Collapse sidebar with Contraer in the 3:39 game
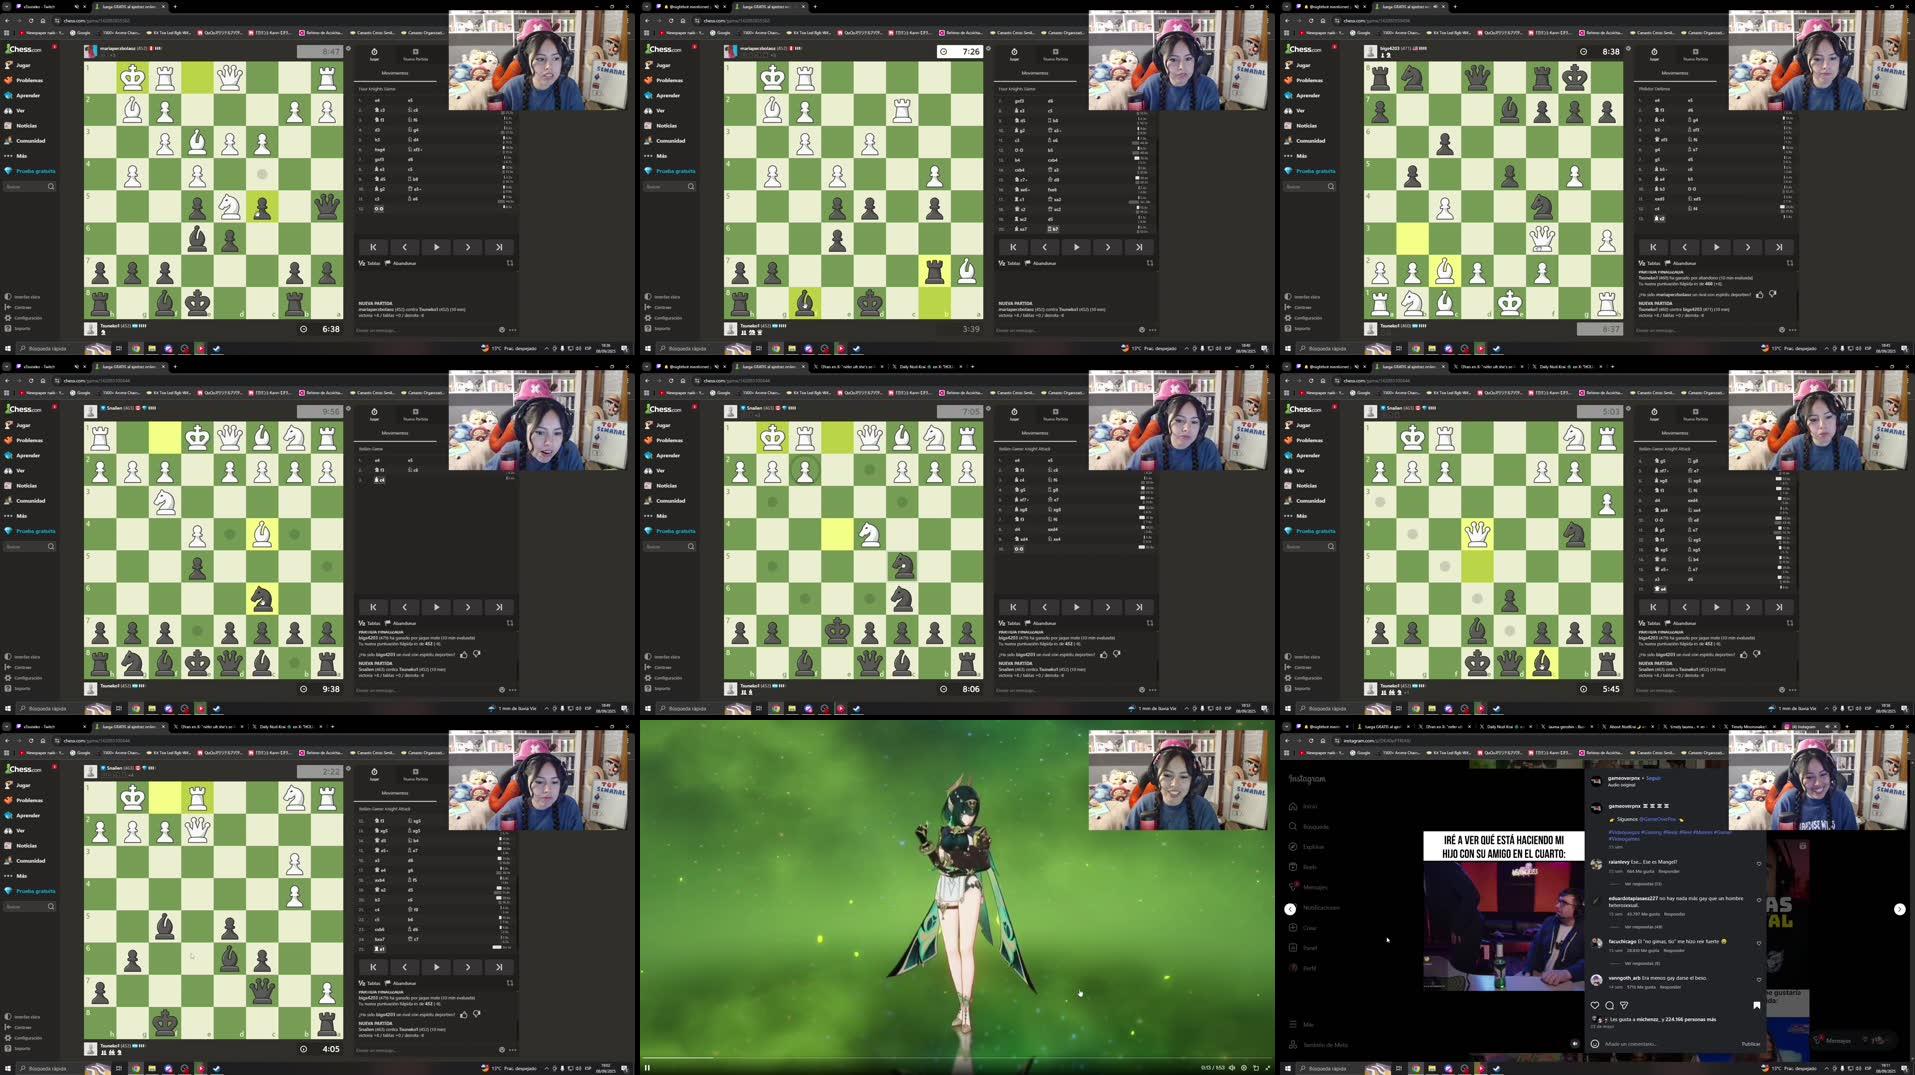Viewport: 1915px width, 1075px height. pos(657,308)
